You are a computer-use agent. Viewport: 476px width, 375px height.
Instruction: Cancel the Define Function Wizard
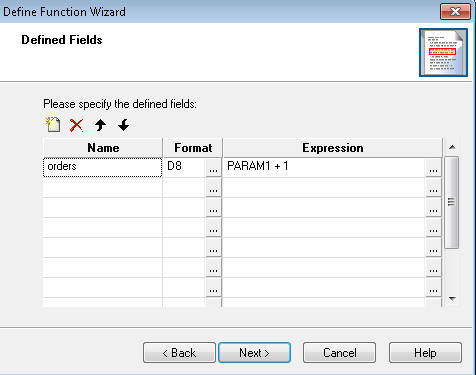[339, 353]
